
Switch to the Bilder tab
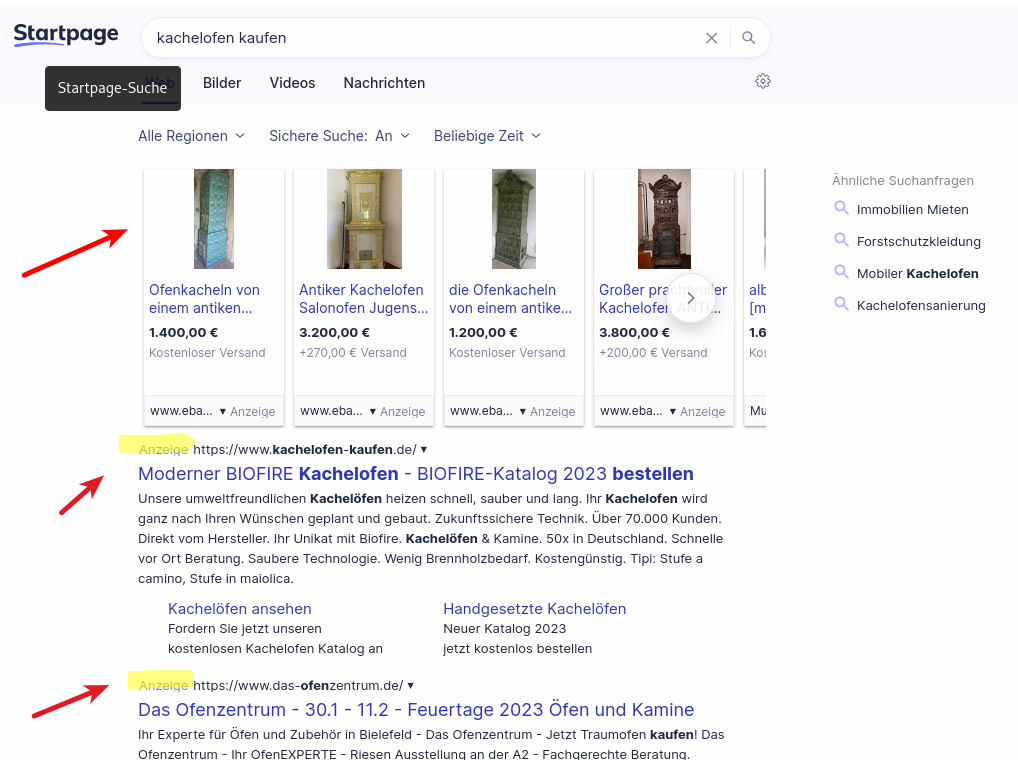pos(222,83)
